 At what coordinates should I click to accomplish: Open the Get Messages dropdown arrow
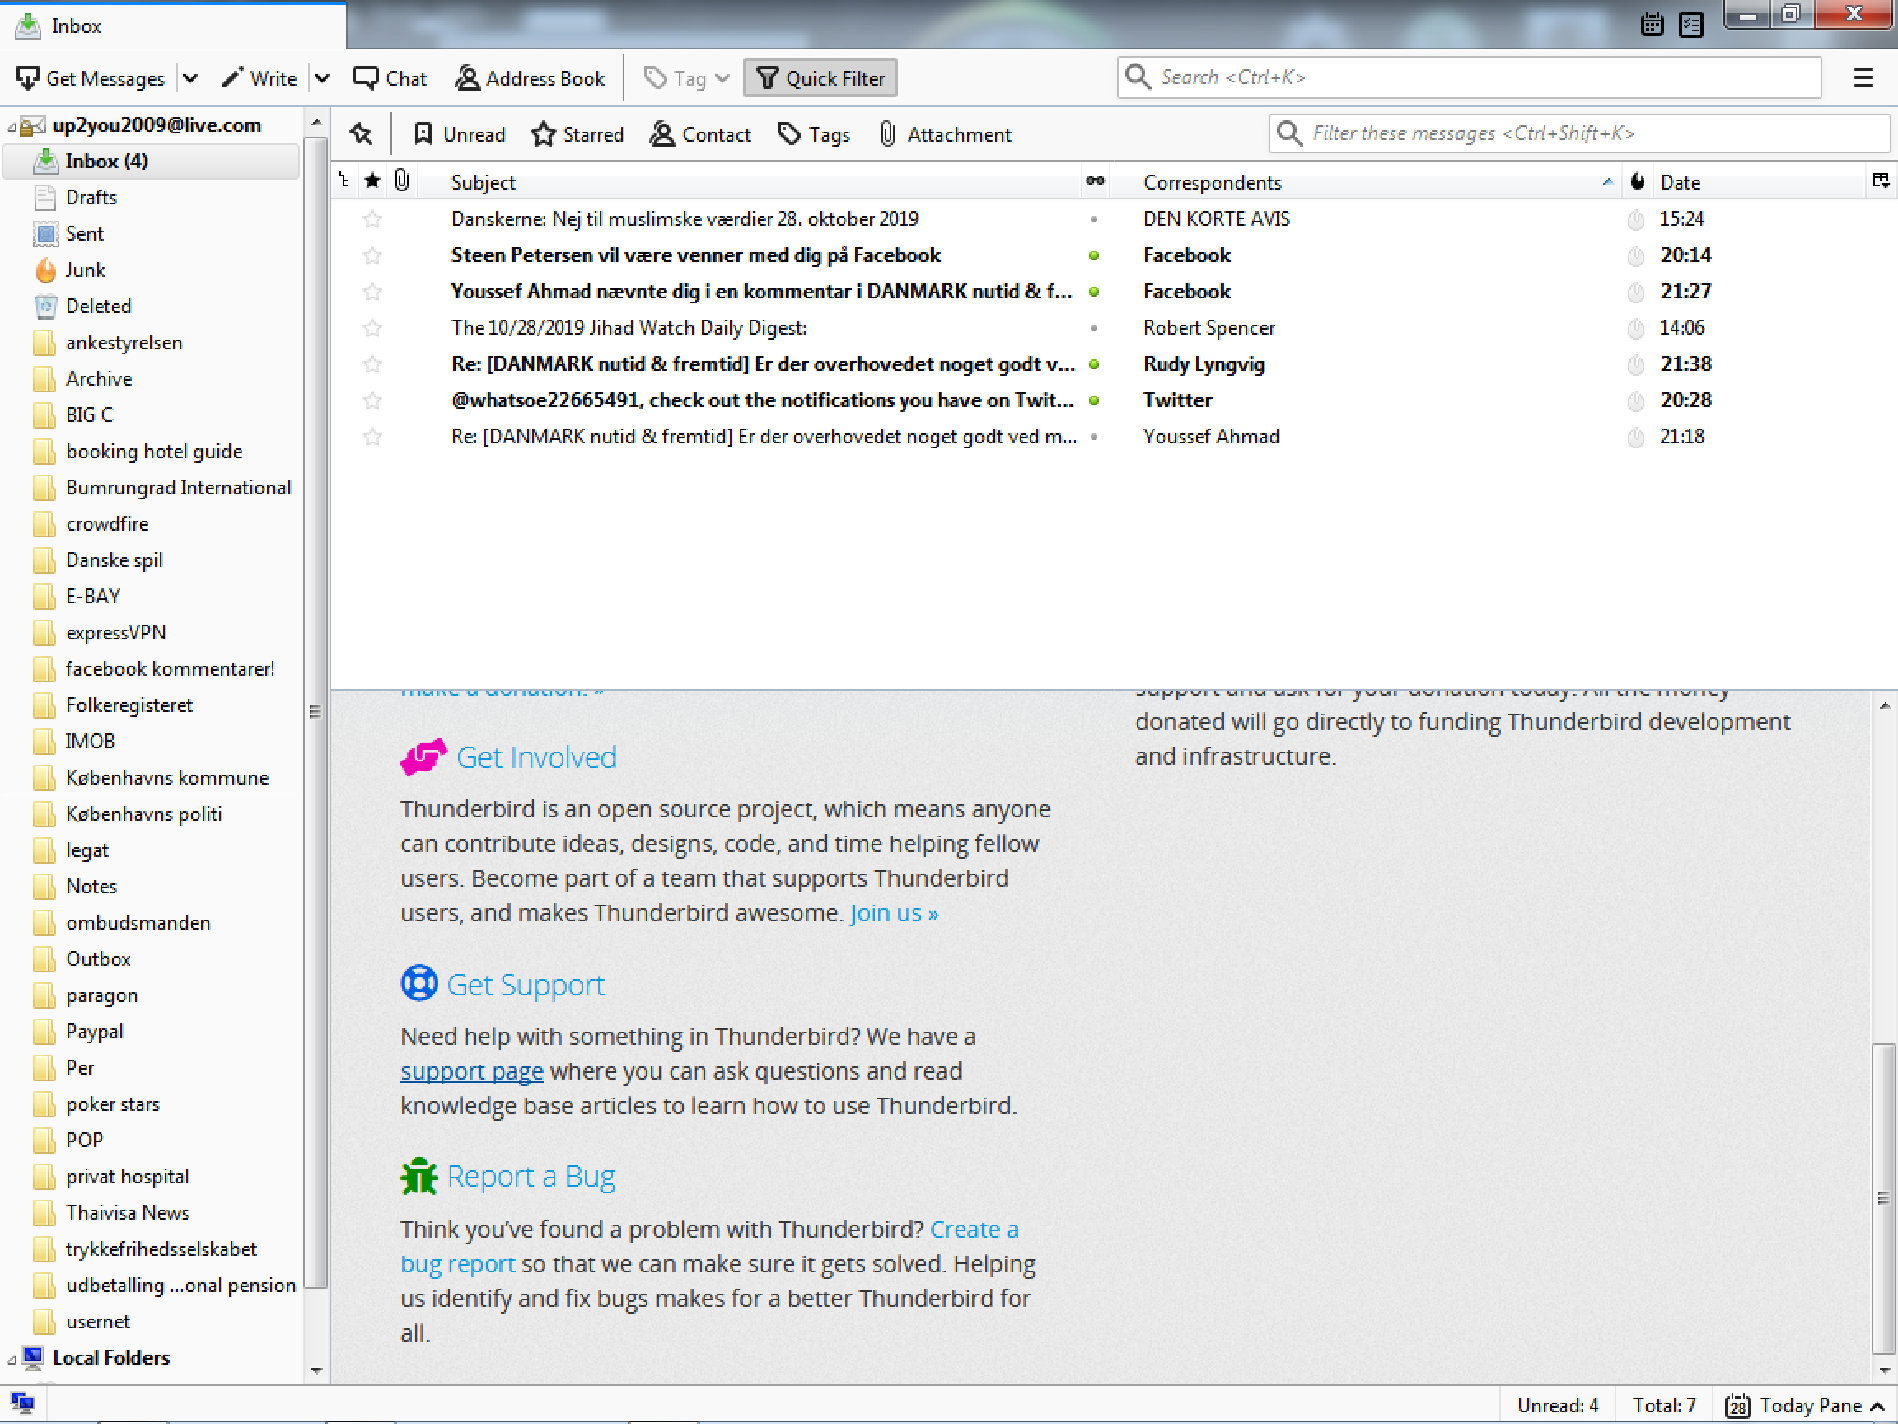(190, 78)
